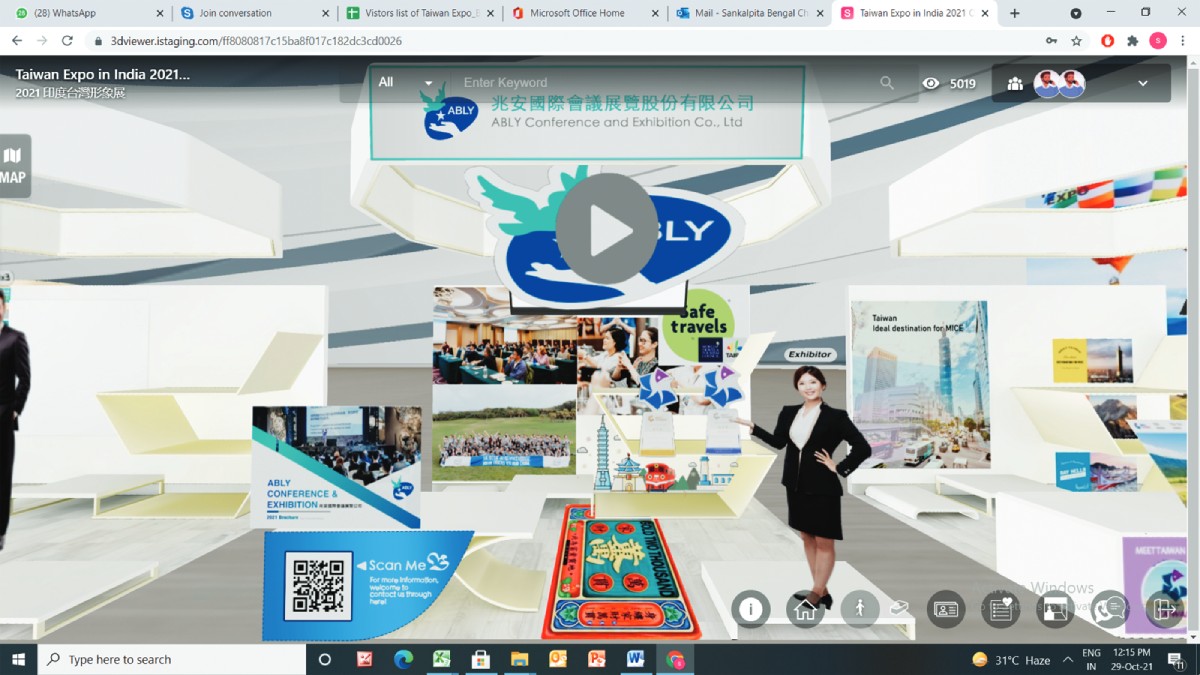1200x675 pixels.
Task: Click the exit booth door icon
Action: pyautogui.click(x=1165, y=609)
